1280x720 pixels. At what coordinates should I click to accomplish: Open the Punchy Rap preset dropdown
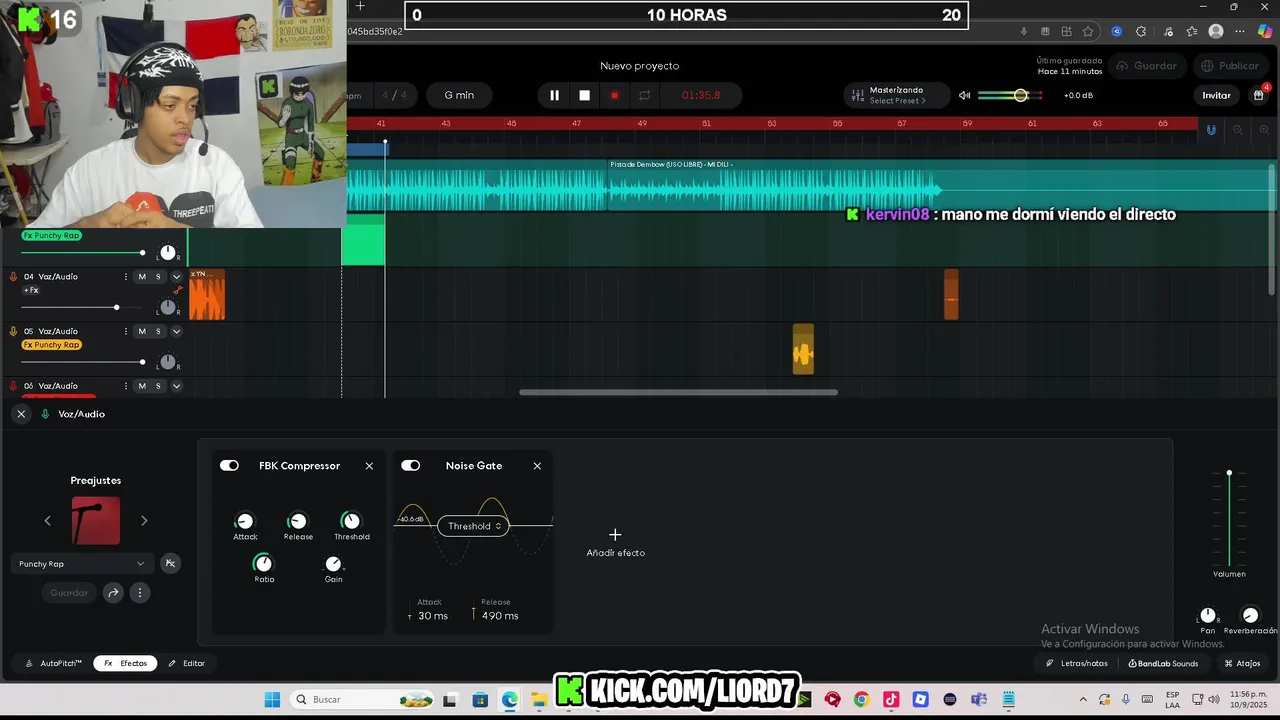coord(82,564)
